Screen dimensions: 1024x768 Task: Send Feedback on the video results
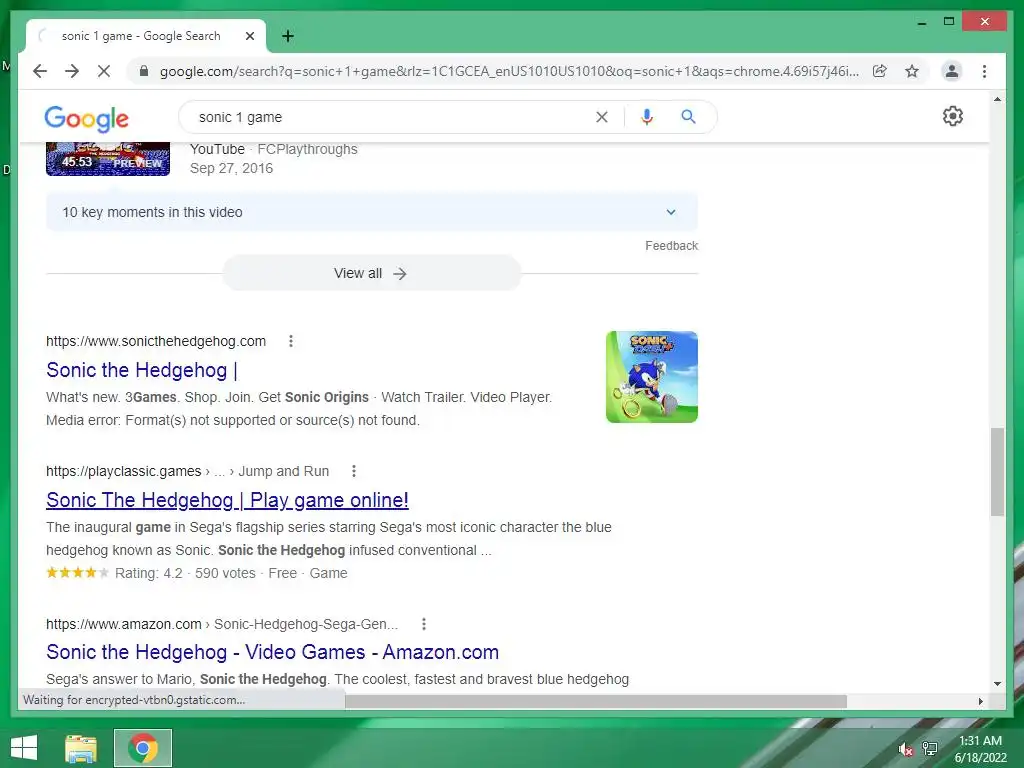click(671, 246)
